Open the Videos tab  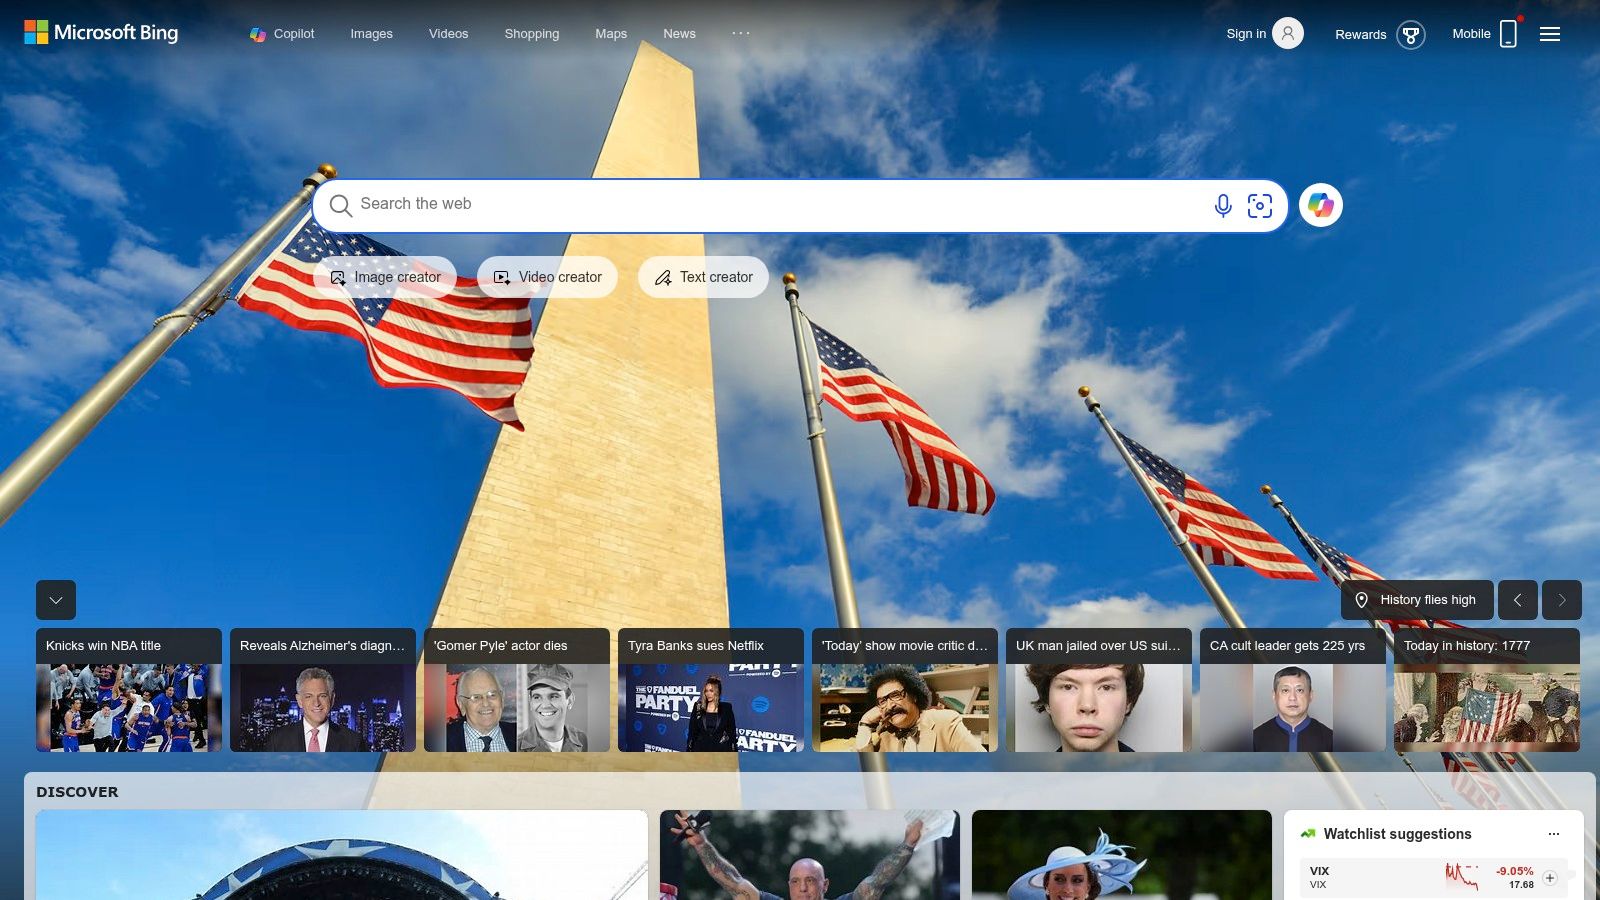click(x=448, y=34)
